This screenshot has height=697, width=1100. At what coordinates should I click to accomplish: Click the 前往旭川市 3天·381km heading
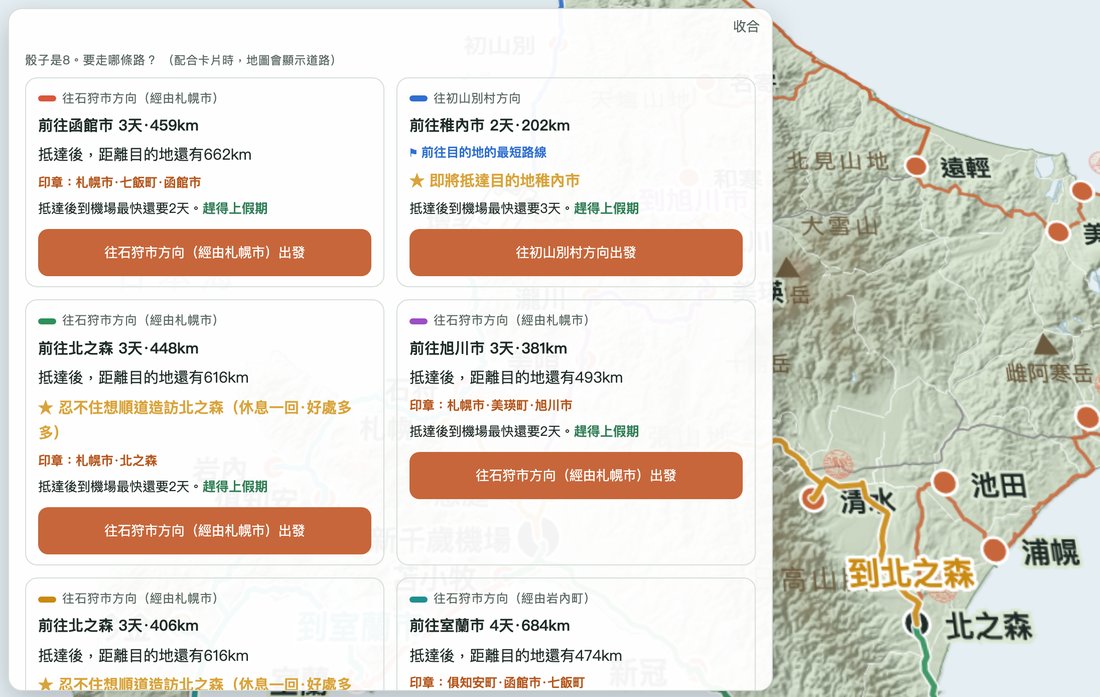[x=488, y=348]
